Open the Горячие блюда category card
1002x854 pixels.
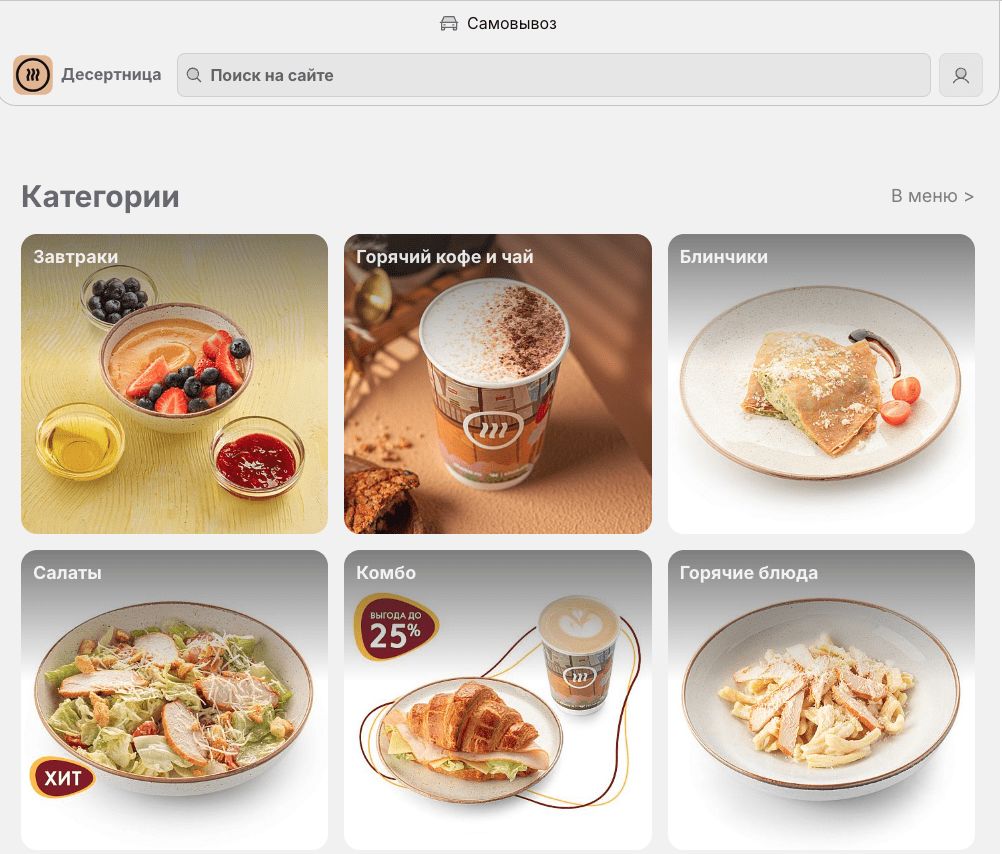[x=821, y=700]
